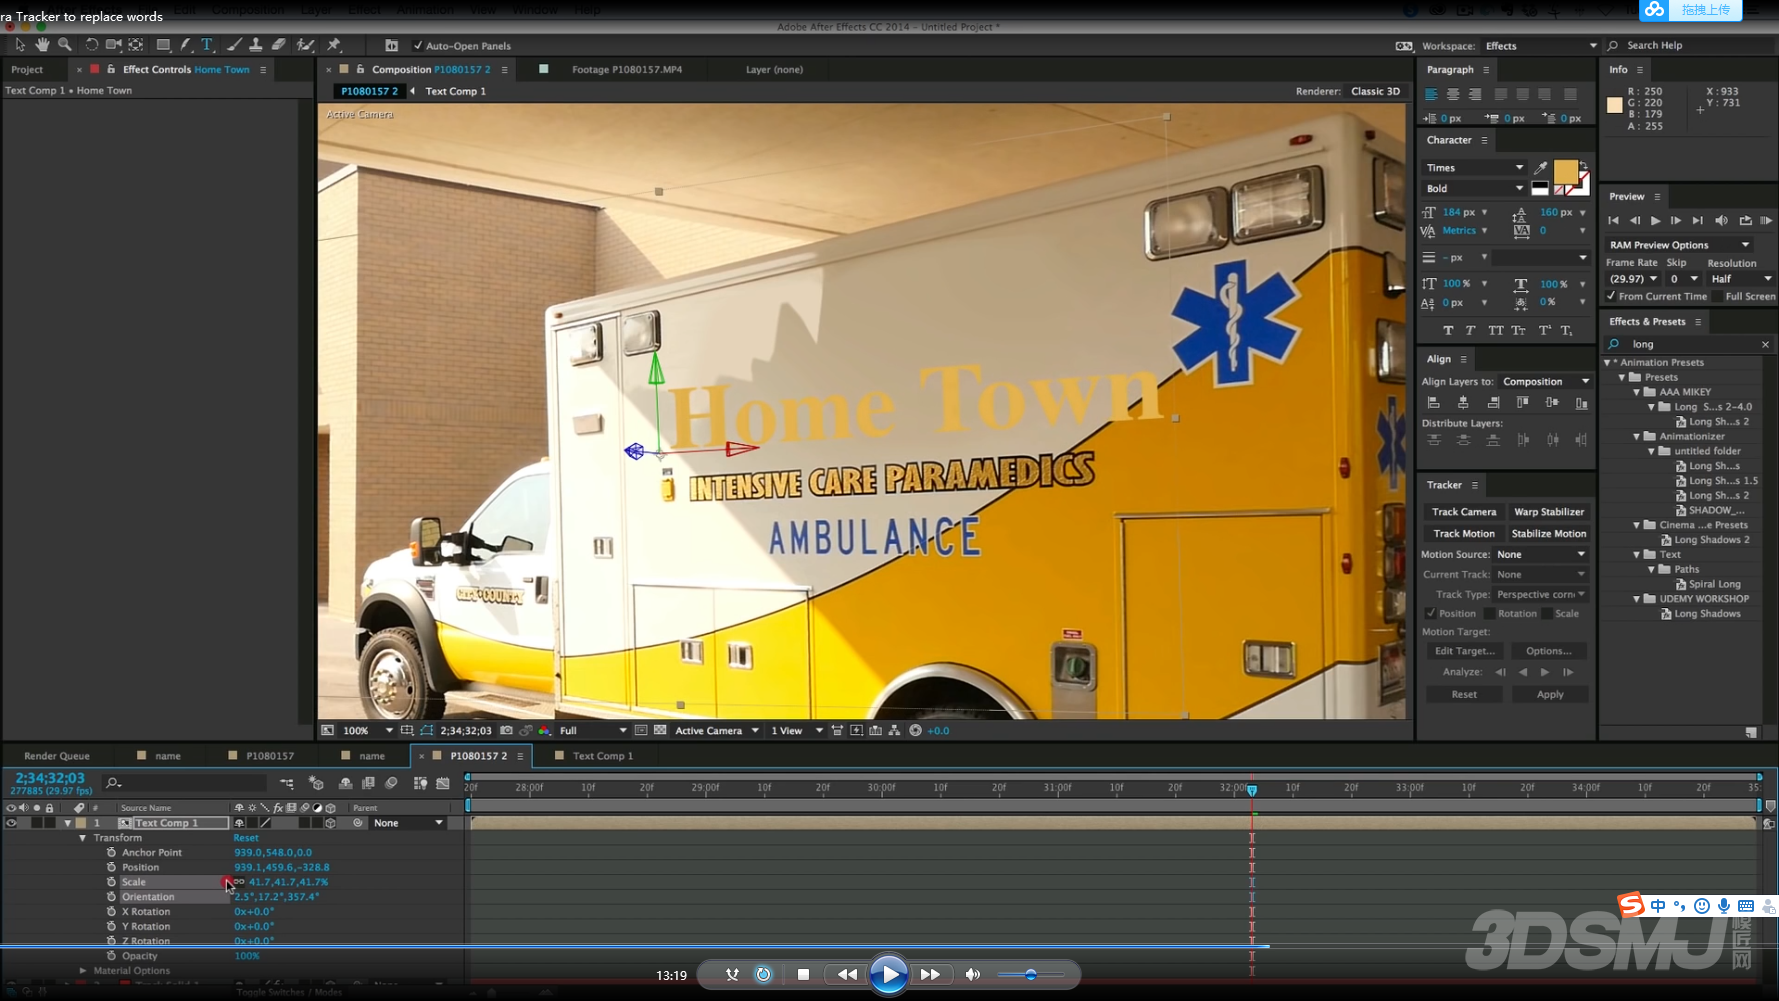This screenshot has height=1001, width=1779.
Task: Open the Times font family dropdown
Action: [1473, 168]
